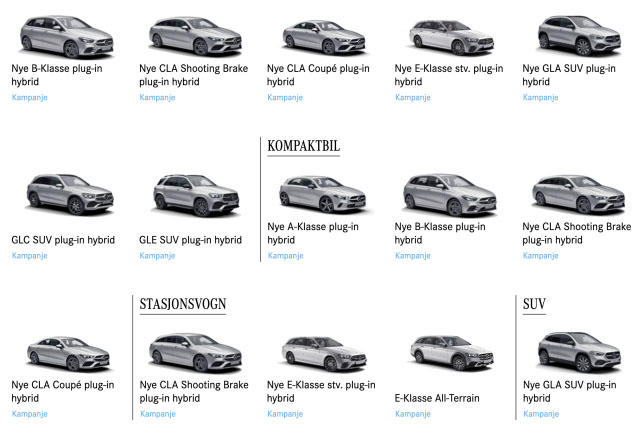Click Kampanje under Kompaktbil CLA Shooting Brake
The image size is (641, 433).
(x=540, y=256)
